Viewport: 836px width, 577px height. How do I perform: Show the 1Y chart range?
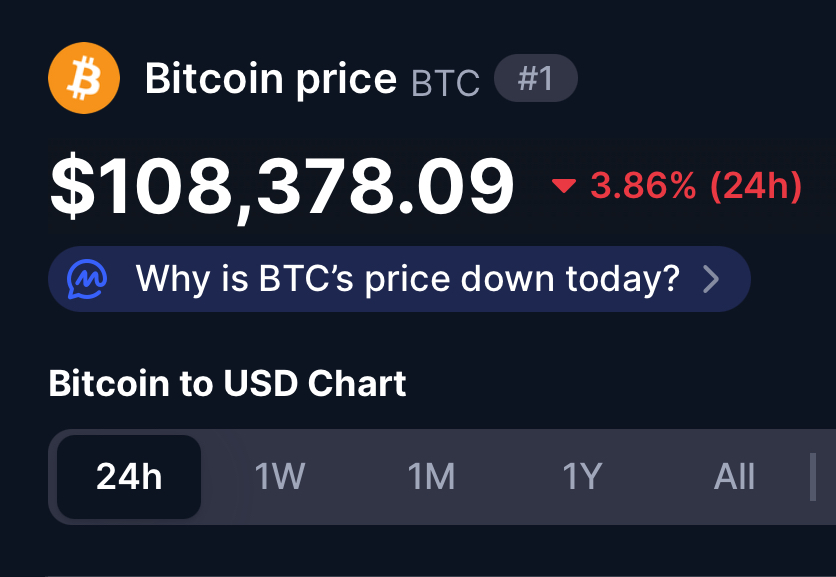pos(582,477)
